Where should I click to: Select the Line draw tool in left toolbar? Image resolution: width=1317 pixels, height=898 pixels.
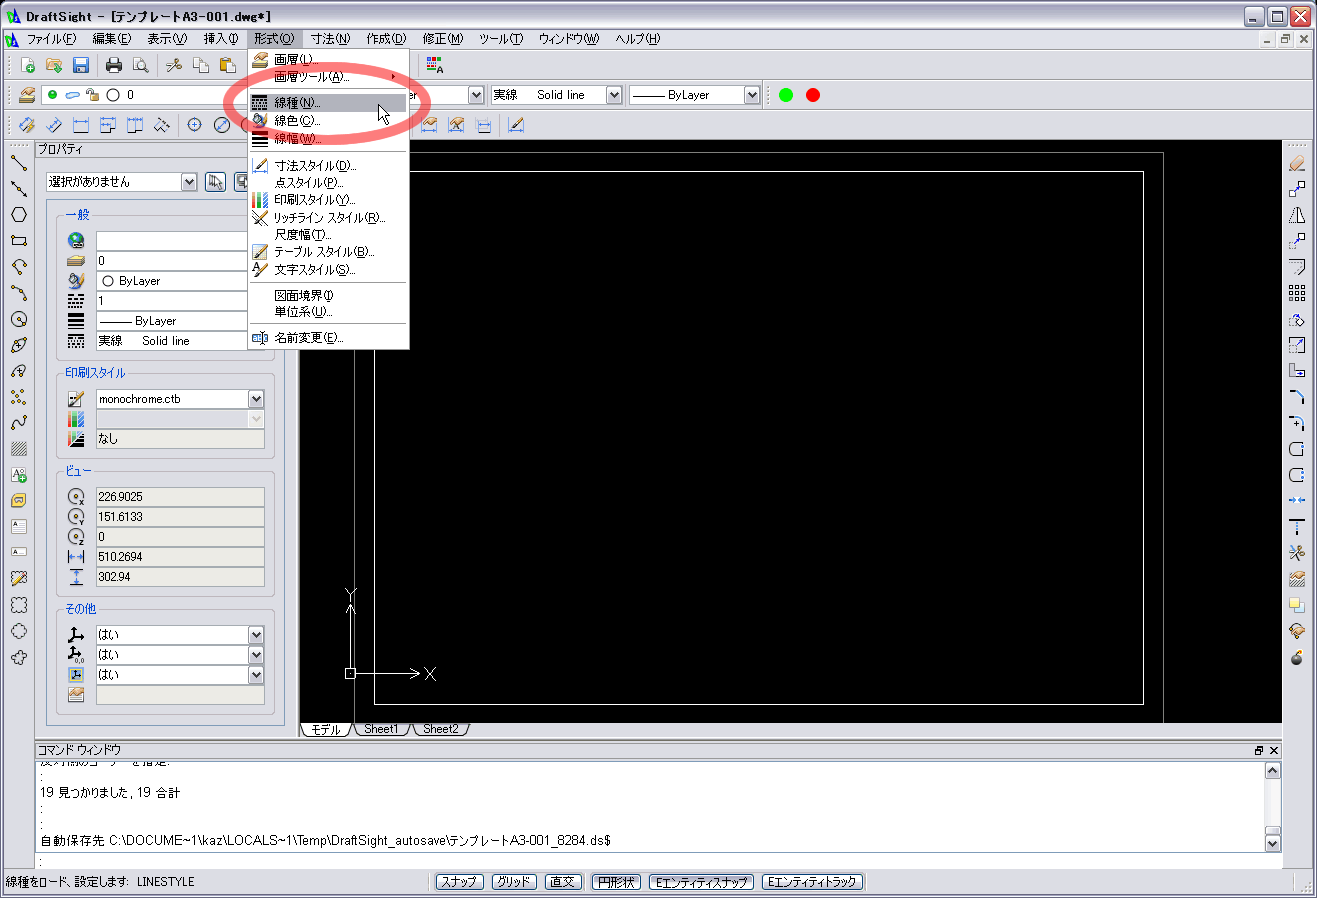pyautogui.click(x=18, y=163)
